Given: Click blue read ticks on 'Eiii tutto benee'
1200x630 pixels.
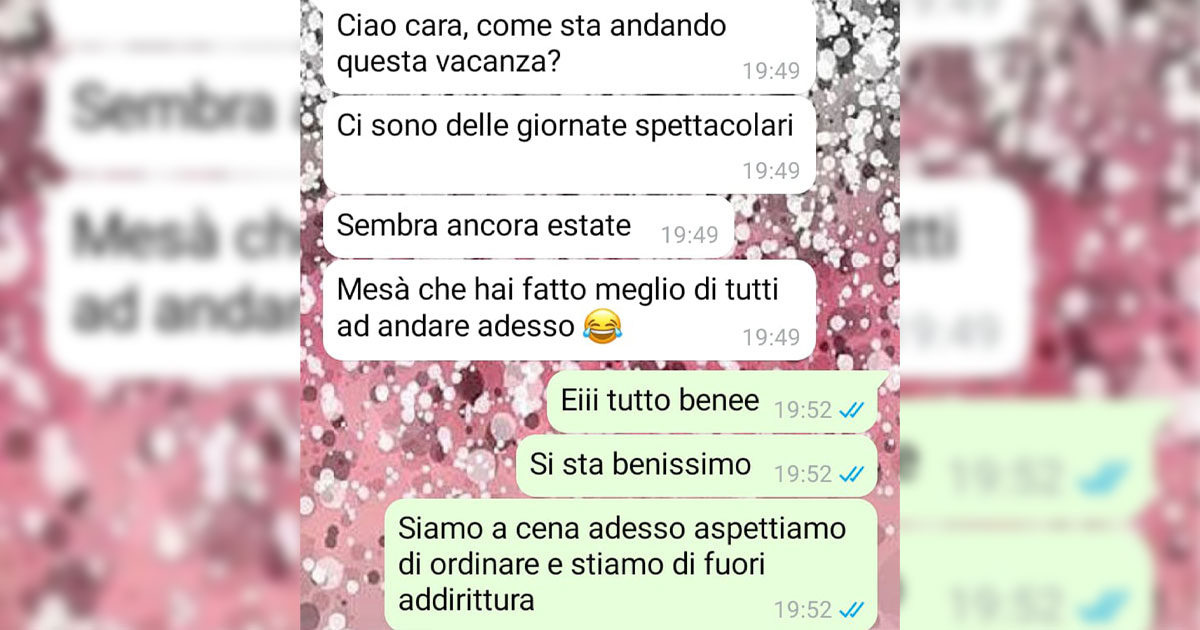Looking at the screenshot, I should [853, 409].
